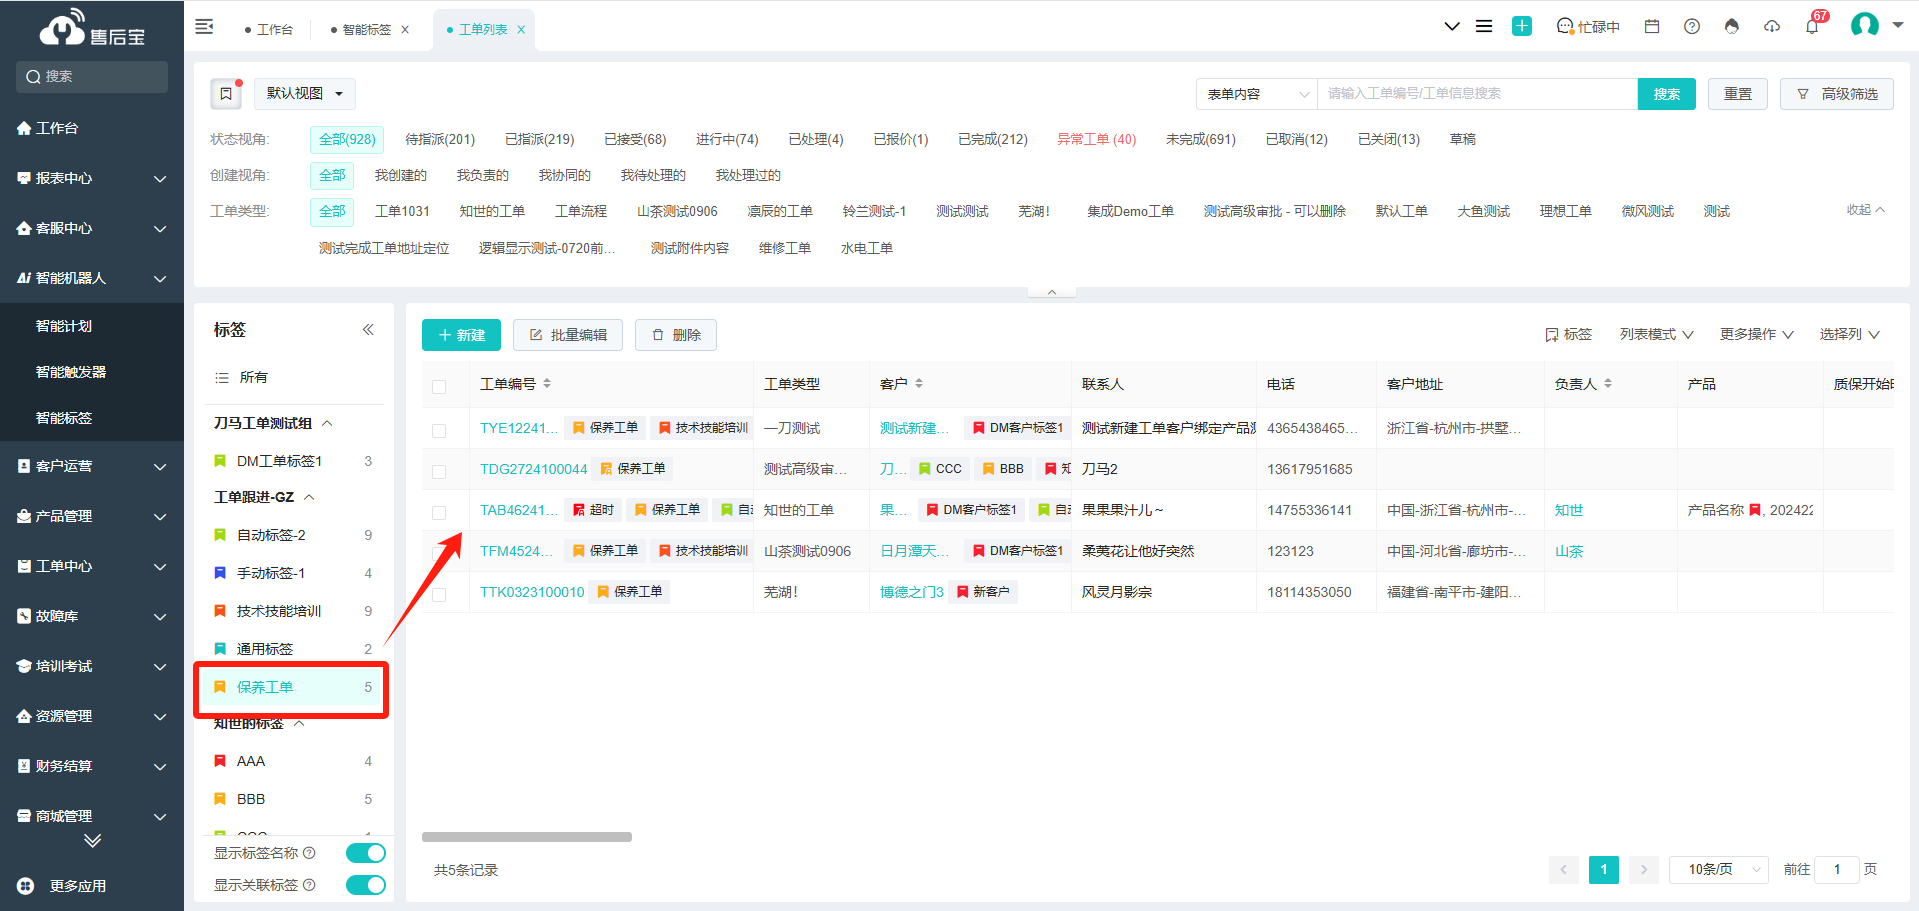Sort by 负责人 column sort icon

coord(1608,384)
